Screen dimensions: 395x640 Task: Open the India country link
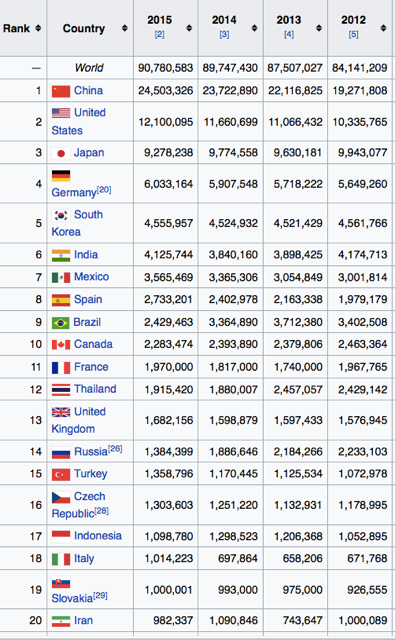86,255
